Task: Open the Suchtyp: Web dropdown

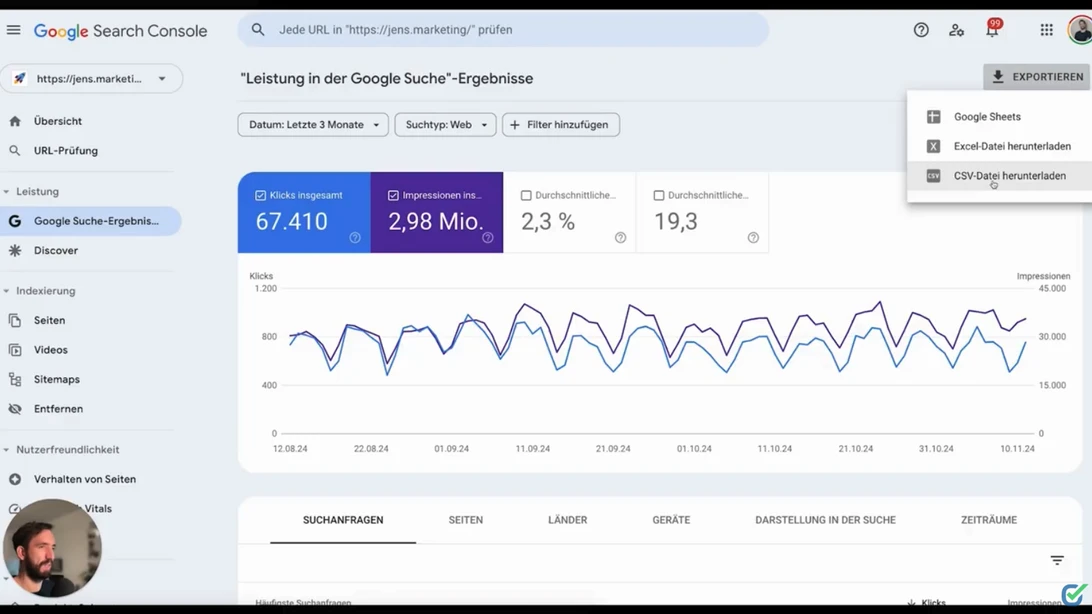Action: click(x=445, y=125)
